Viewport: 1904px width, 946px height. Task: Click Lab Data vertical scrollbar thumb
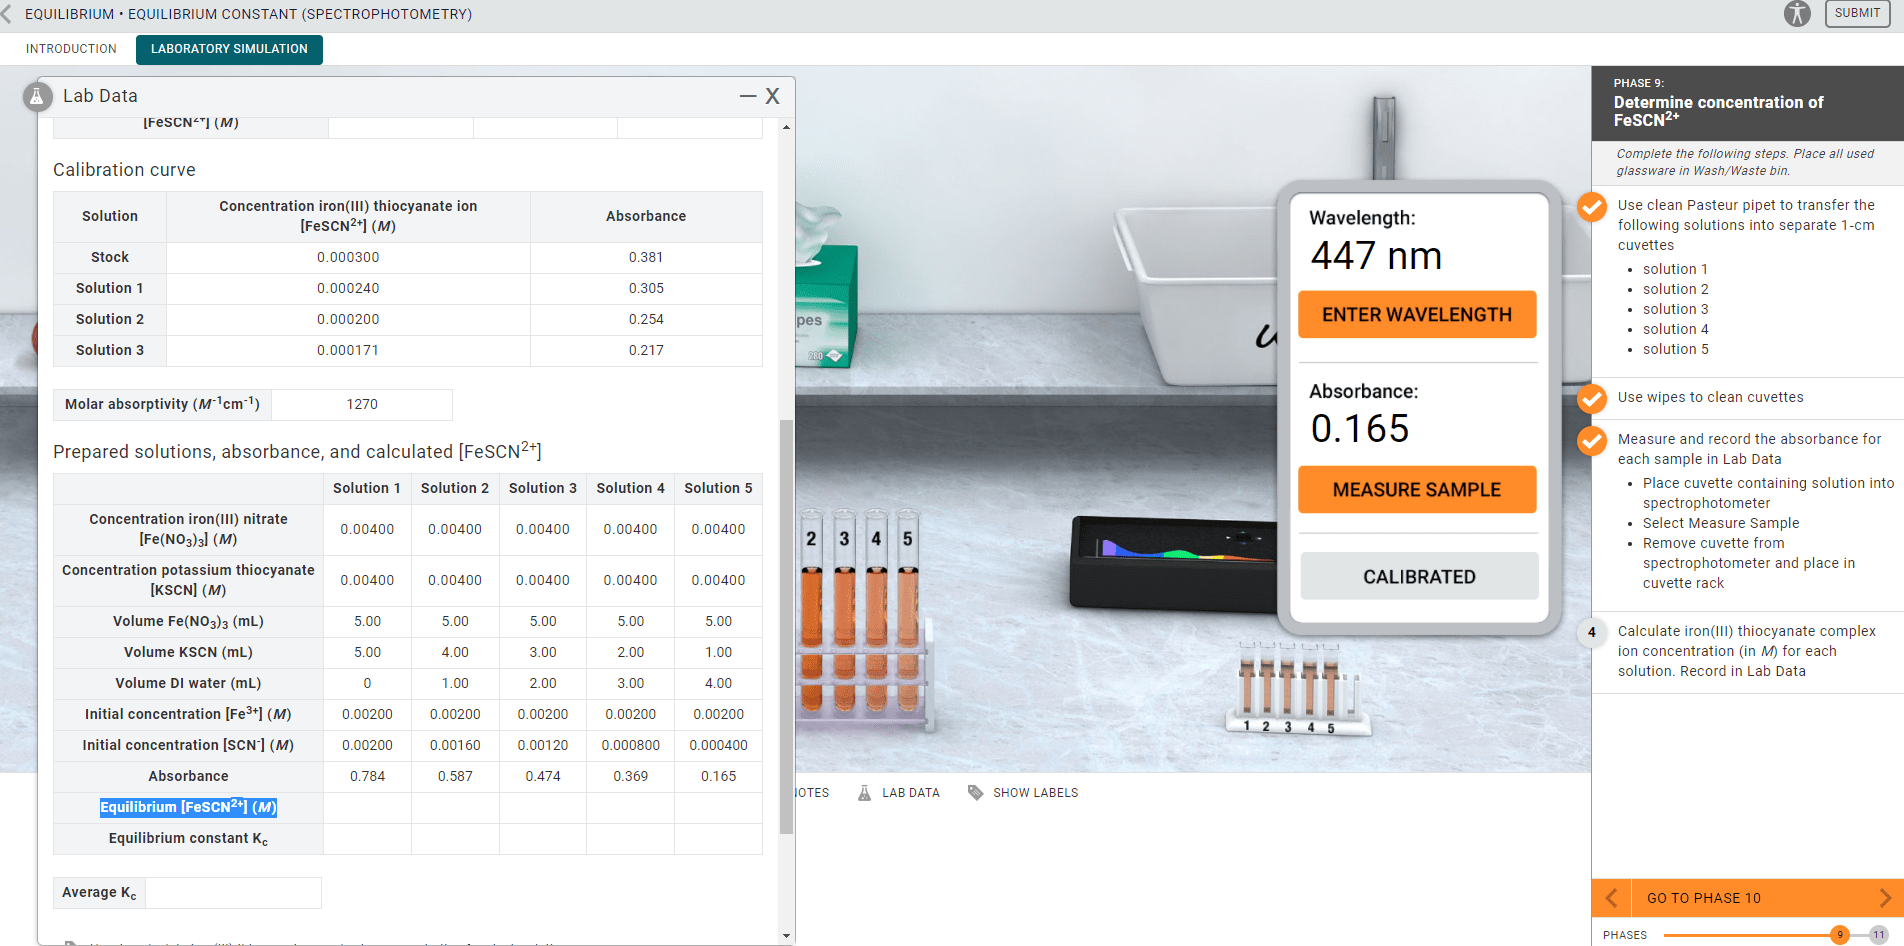coord(786,627)
